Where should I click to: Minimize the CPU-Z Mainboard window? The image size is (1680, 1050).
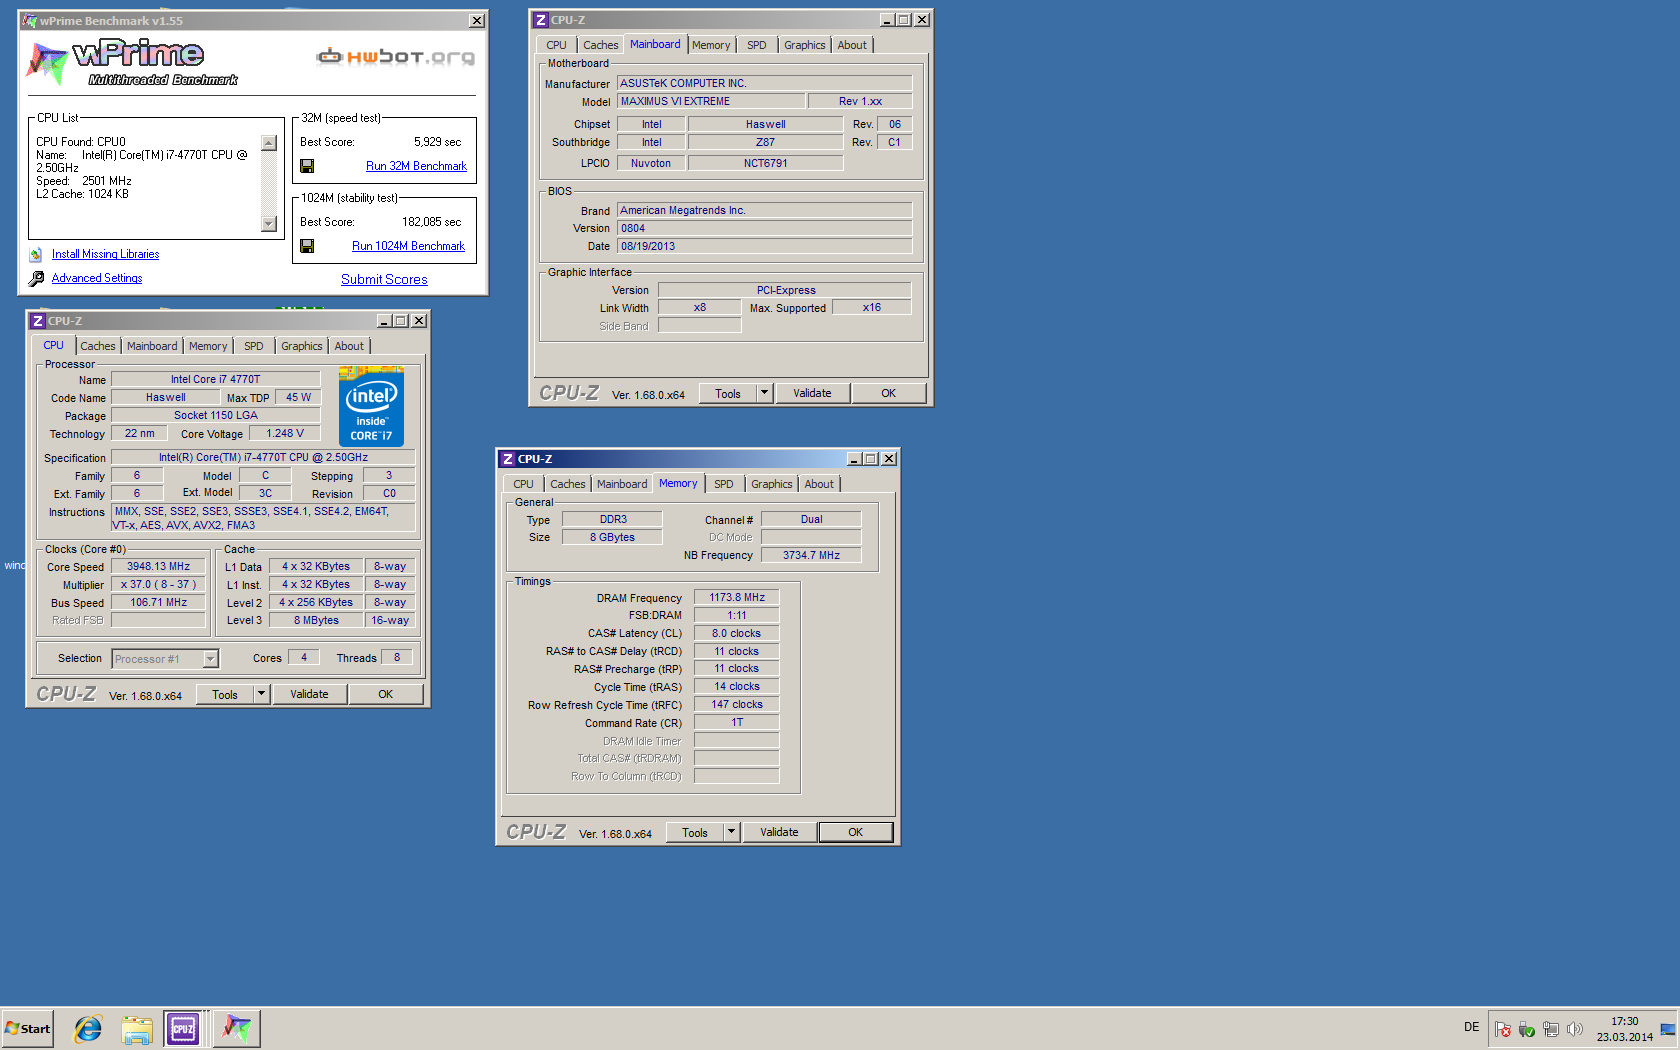coord(887,20)
